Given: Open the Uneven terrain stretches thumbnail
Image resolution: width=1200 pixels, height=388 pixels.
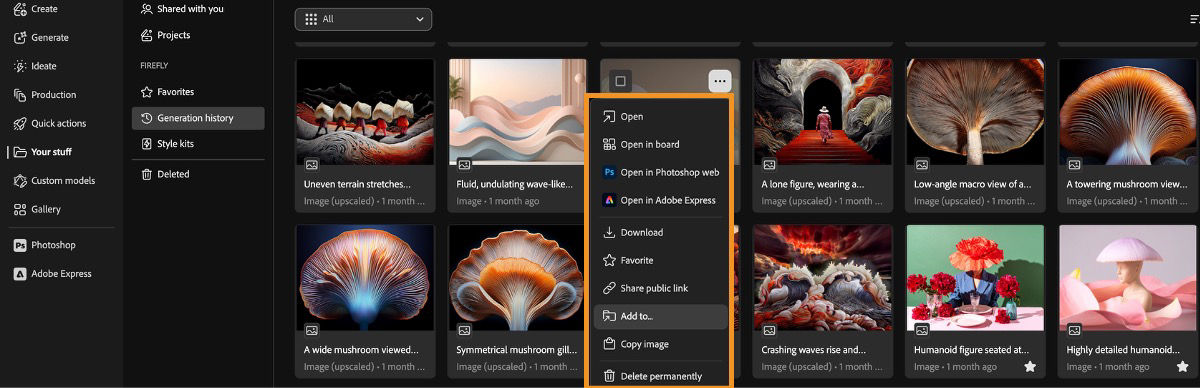Looking at the screenshot, I should (x=365, y=112).
